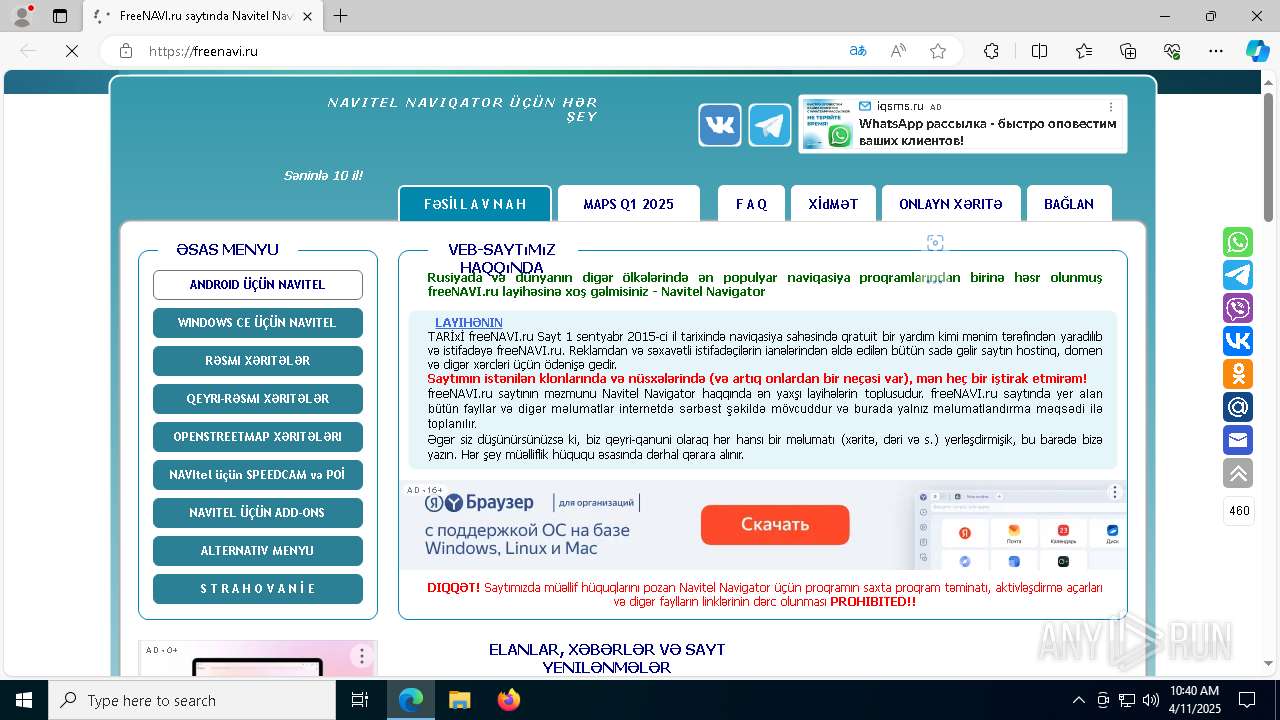This screenshot has width=1280, height=720.
Task: Open Windows Start menu
Action: (x=23, y=700)
